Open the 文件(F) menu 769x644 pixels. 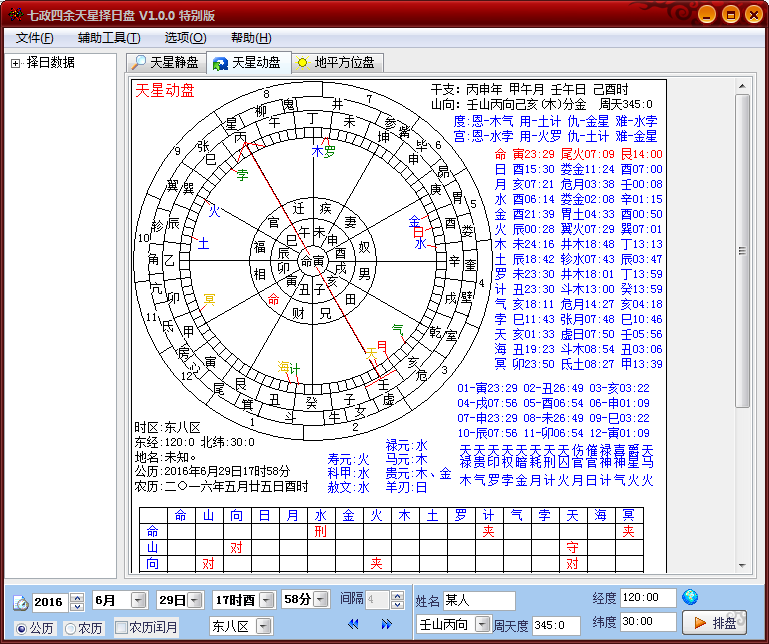(x=34, y=38)
